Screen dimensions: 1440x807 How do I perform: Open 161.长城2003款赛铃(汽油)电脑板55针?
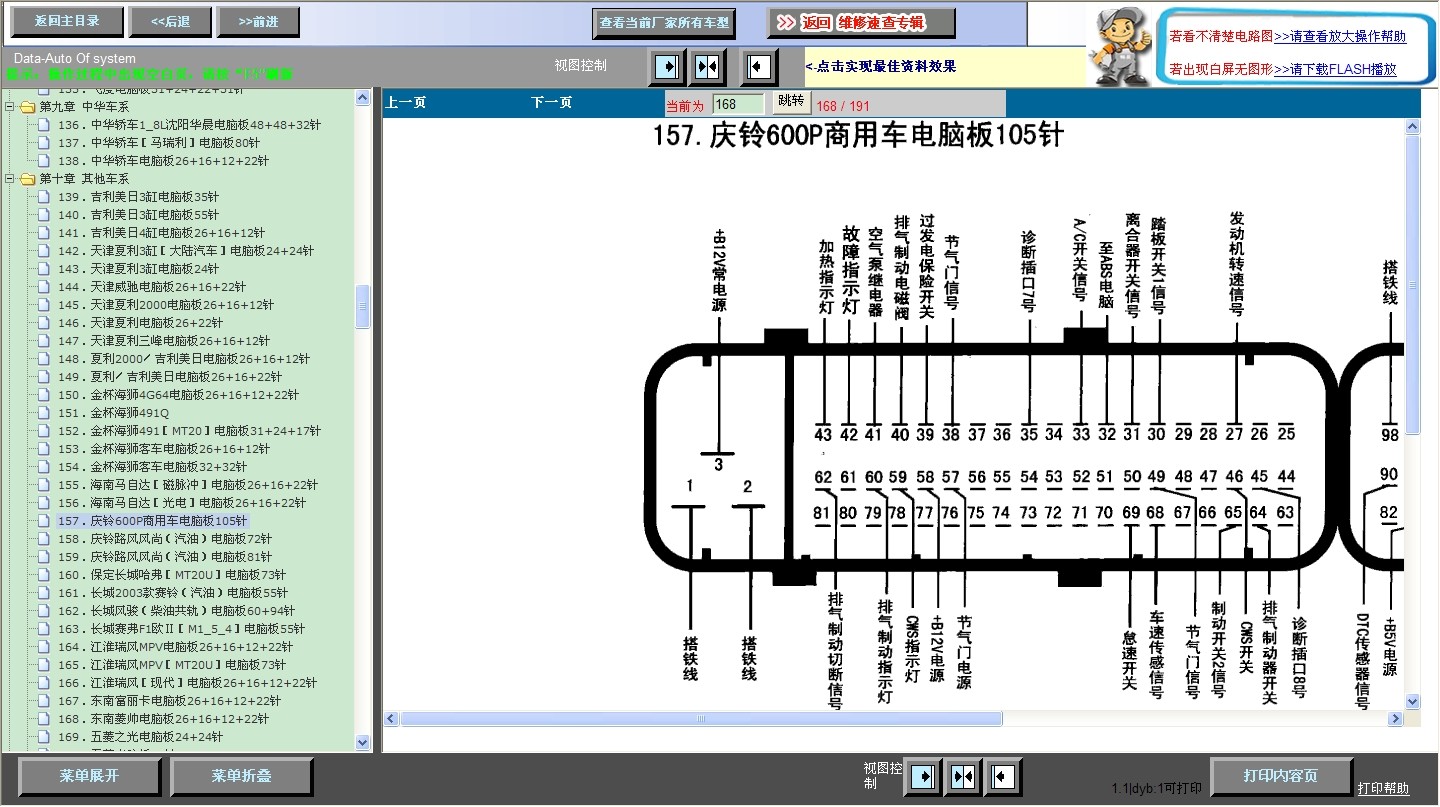(x=172, y=593)
